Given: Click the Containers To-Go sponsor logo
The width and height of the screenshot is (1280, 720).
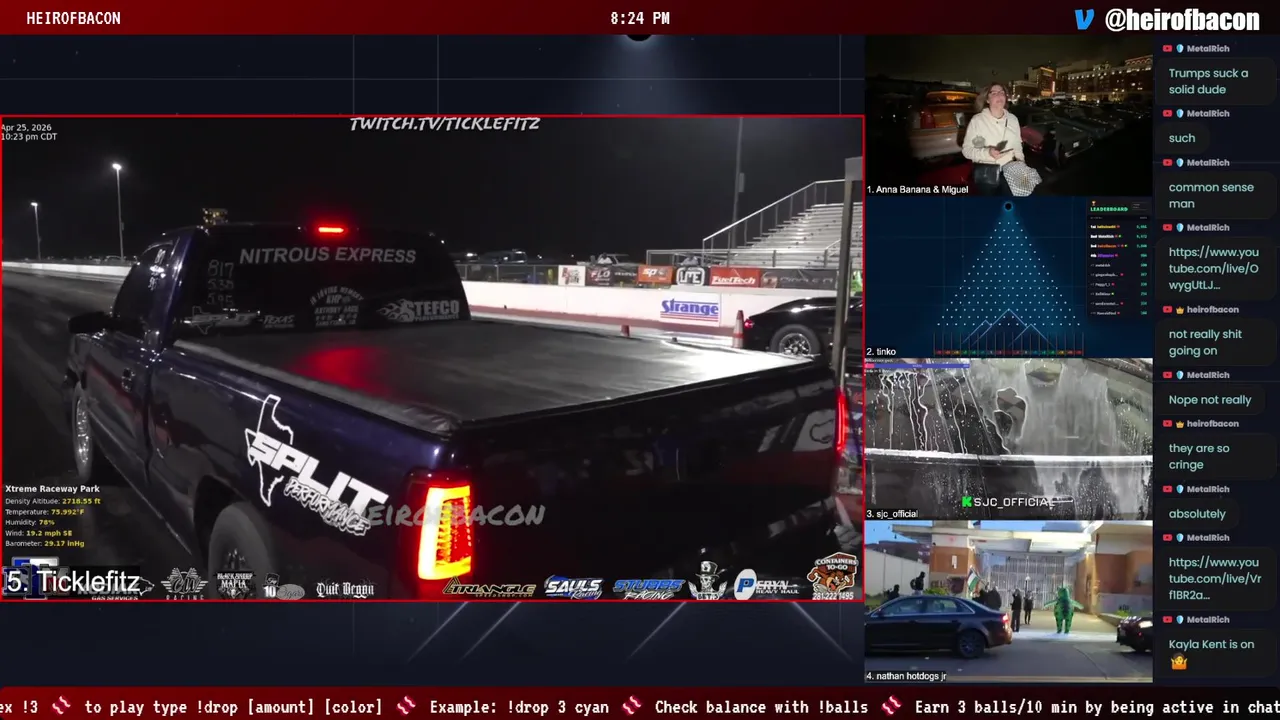Looking at the screenshot, I should point(833,576).
